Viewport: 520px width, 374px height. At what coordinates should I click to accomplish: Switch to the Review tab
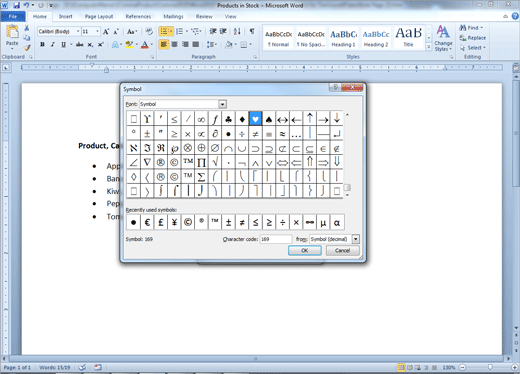(204, 16)
